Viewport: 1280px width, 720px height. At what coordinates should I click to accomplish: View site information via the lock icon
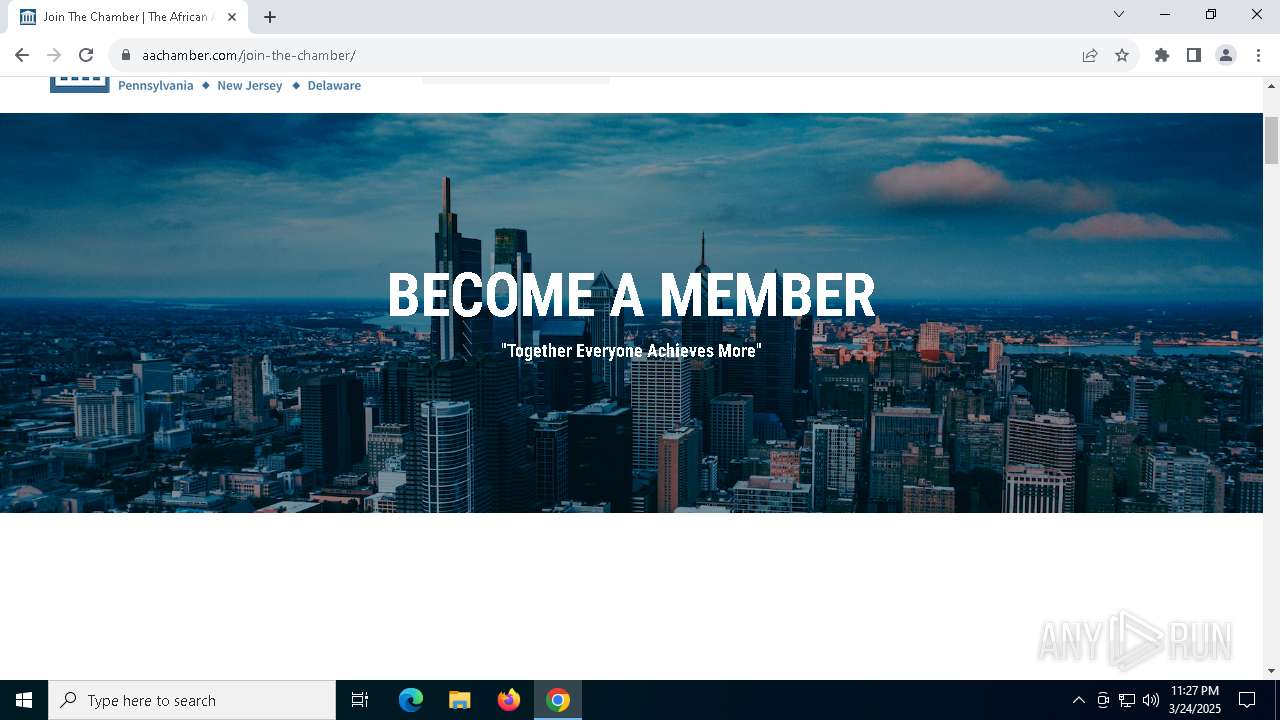(x=126, y=55)
